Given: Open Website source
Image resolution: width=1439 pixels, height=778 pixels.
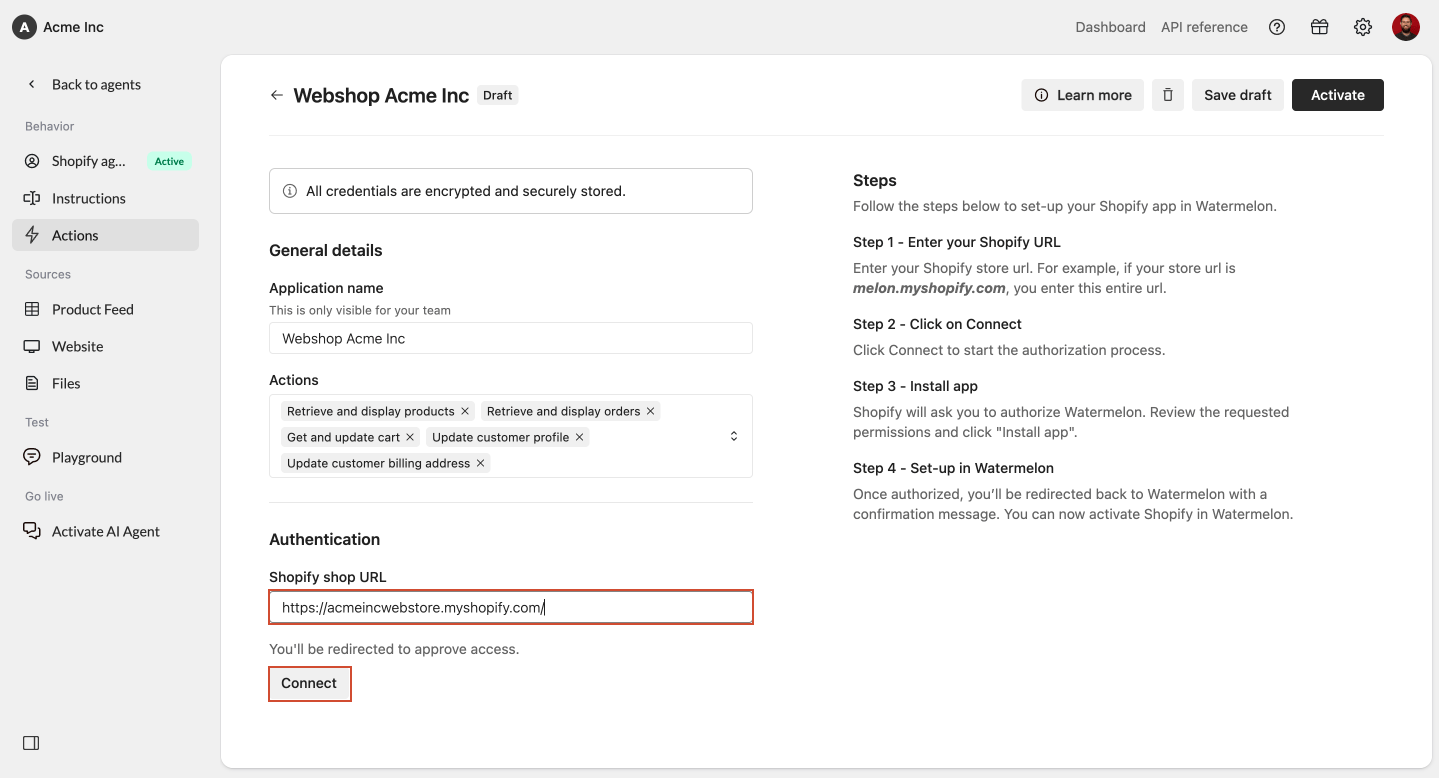Looking at the screenshot, I should (106, 346).
